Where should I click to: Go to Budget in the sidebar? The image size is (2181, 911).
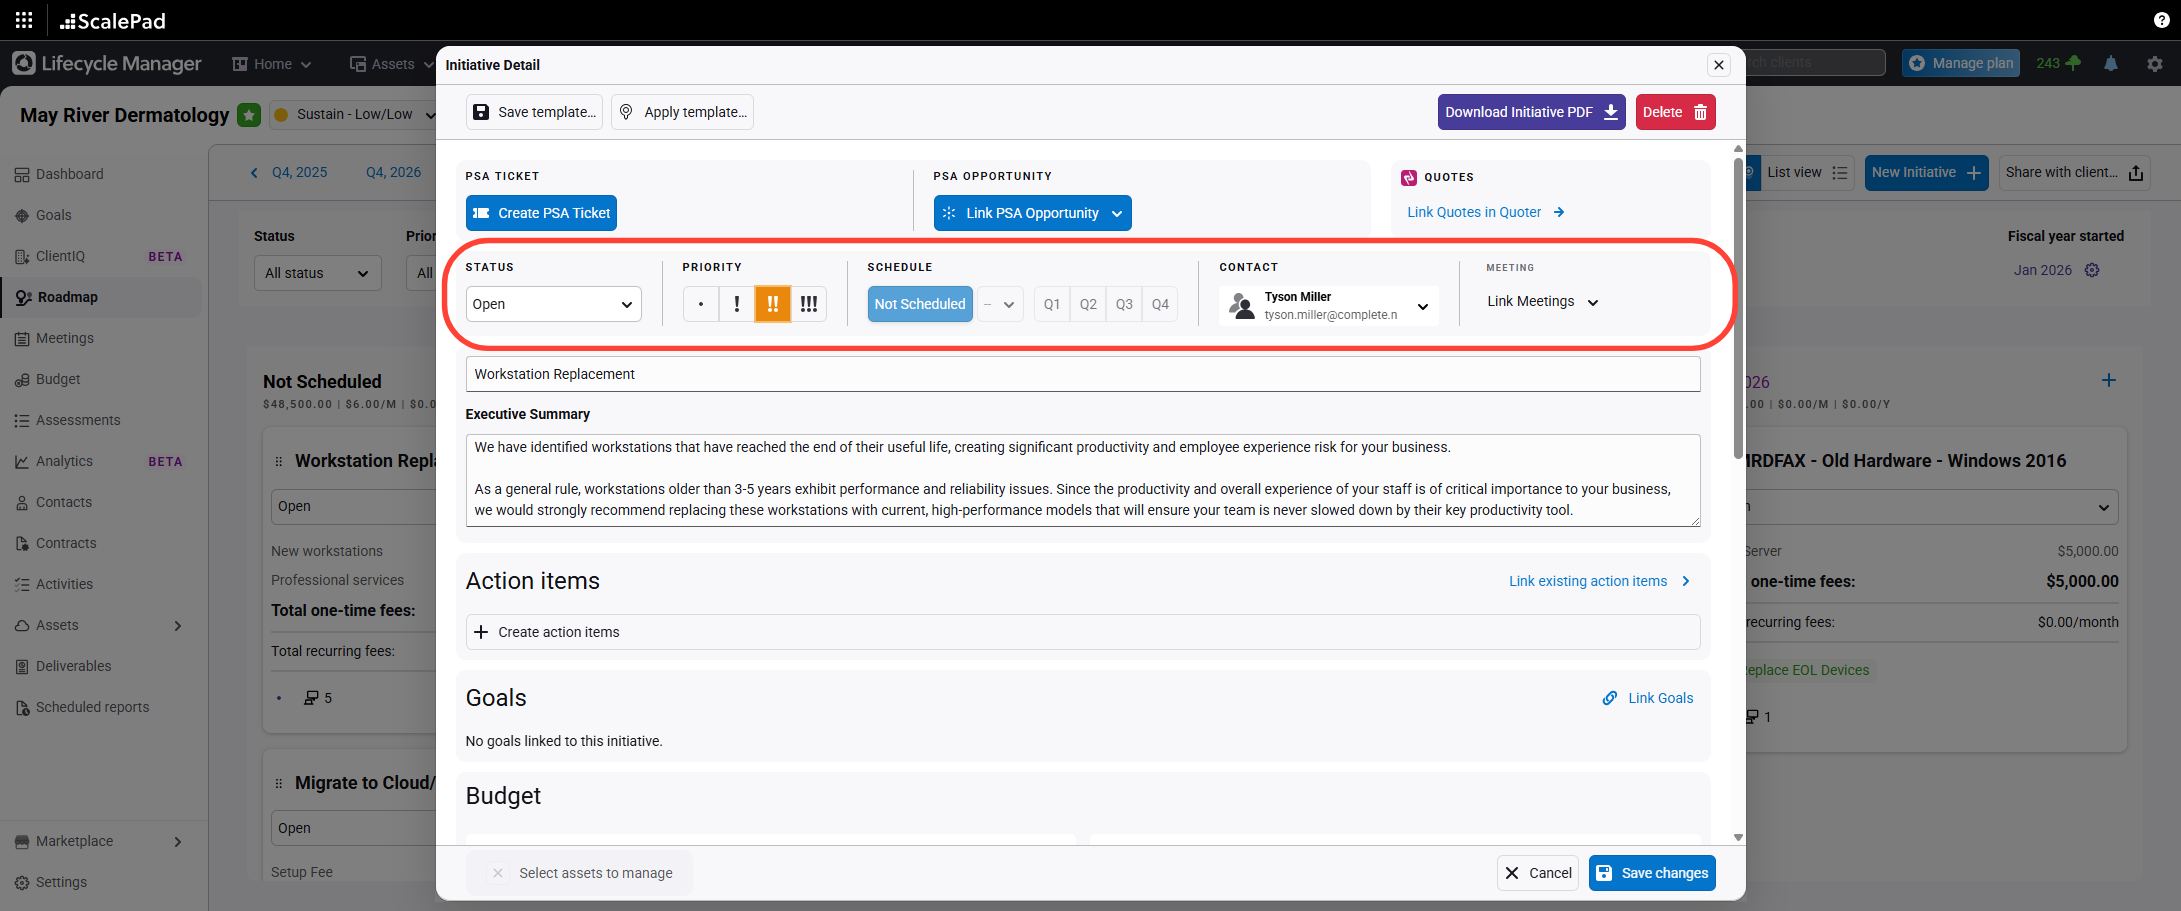(x=58, y=379)
